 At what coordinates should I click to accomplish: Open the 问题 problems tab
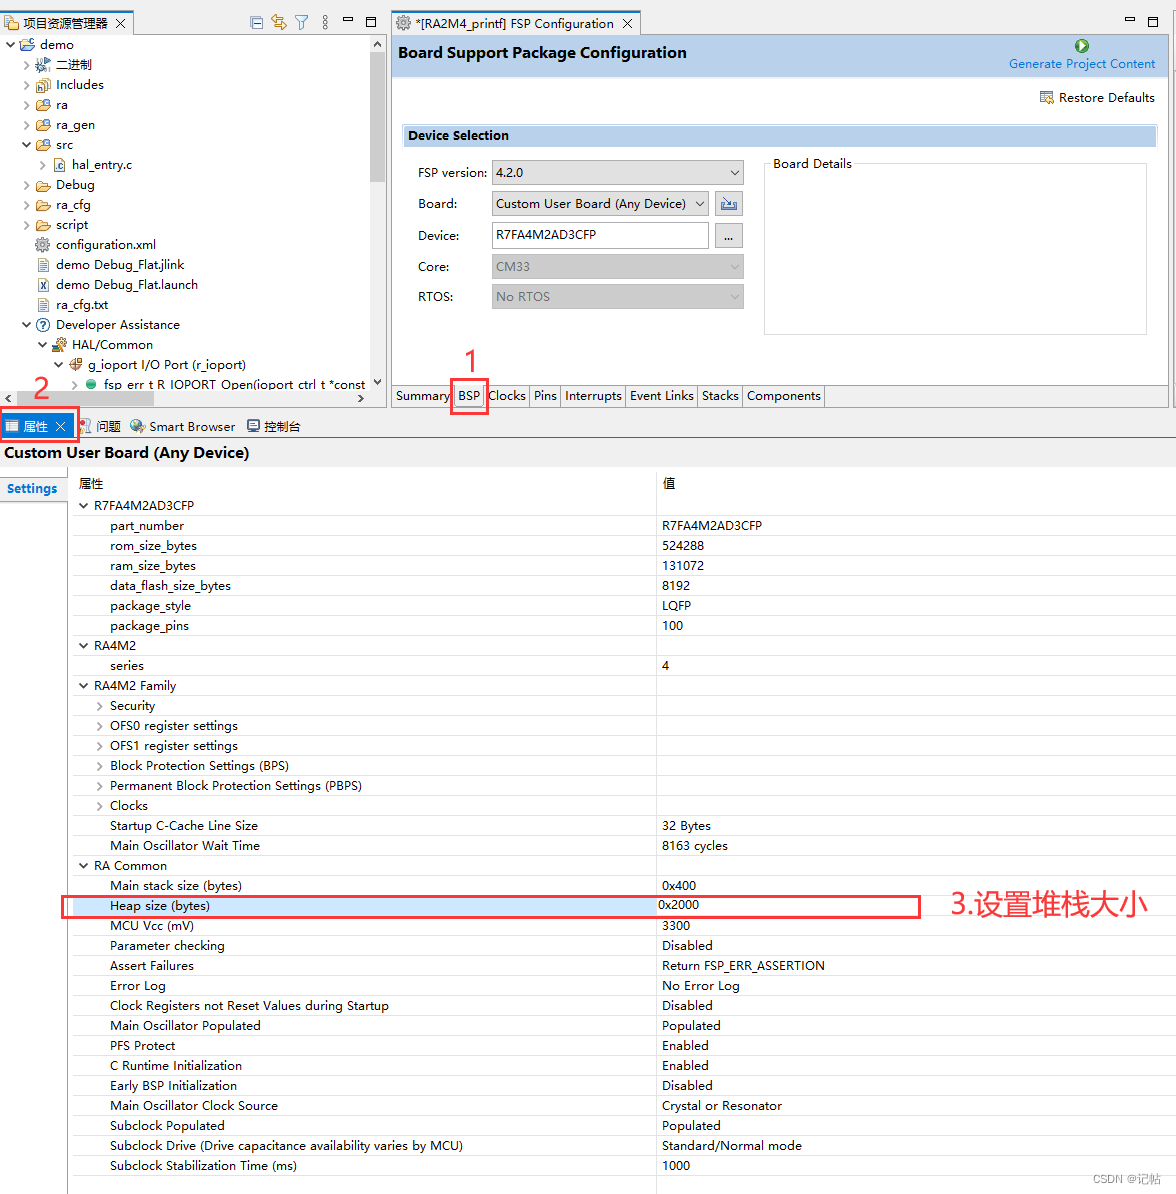[x=101, y=426]
